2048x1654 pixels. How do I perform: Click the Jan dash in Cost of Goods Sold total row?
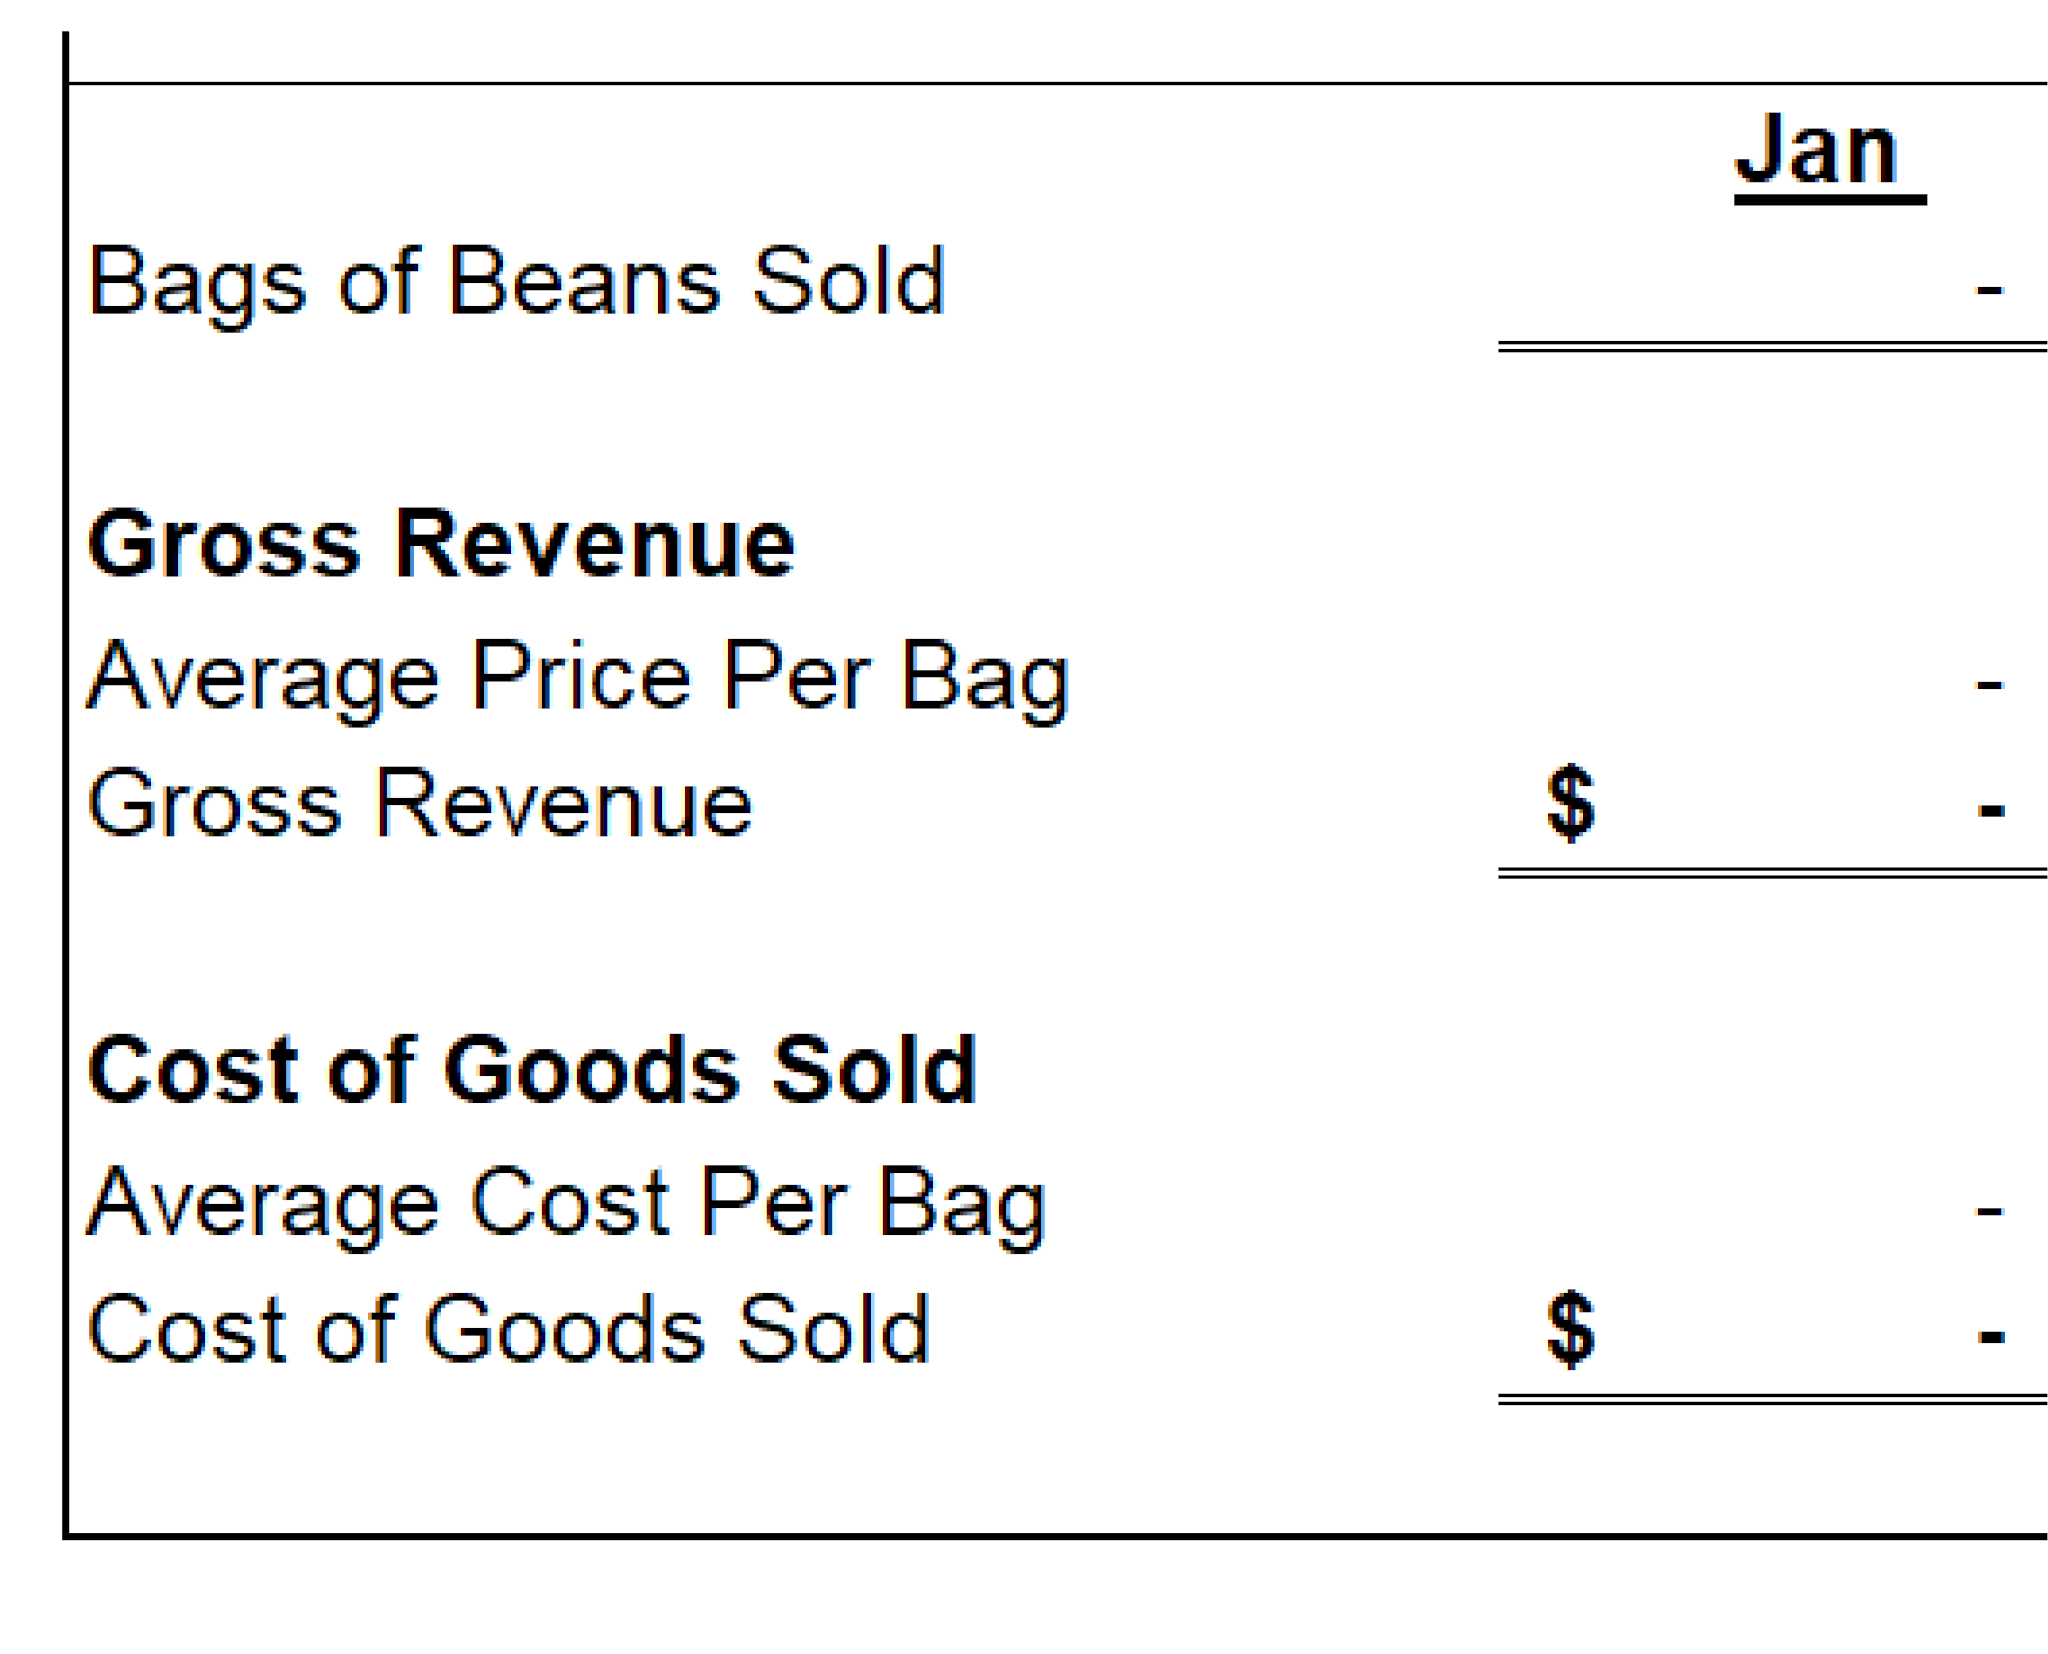coord(1990,1336)
